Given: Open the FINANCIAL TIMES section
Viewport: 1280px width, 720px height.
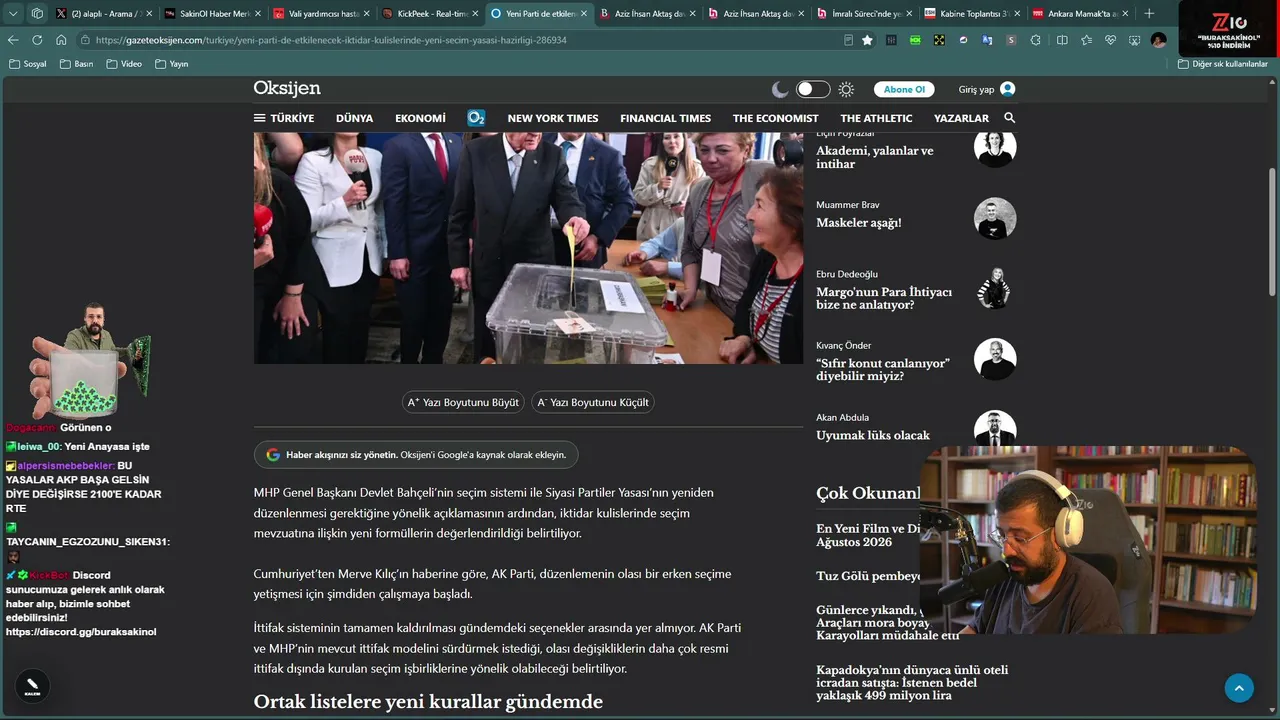Looking at the screenshot, I should [x=665, y=118].
